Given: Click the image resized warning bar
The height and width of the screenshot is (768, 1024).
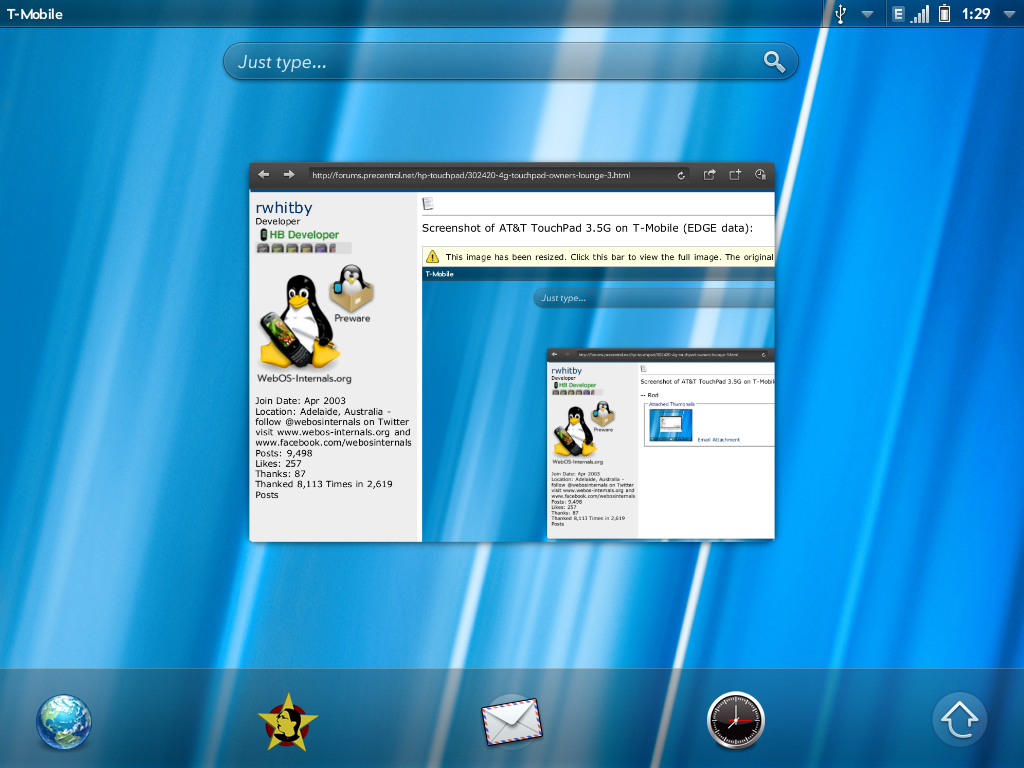Looking at the screenshot, I should tap(598, 257).
